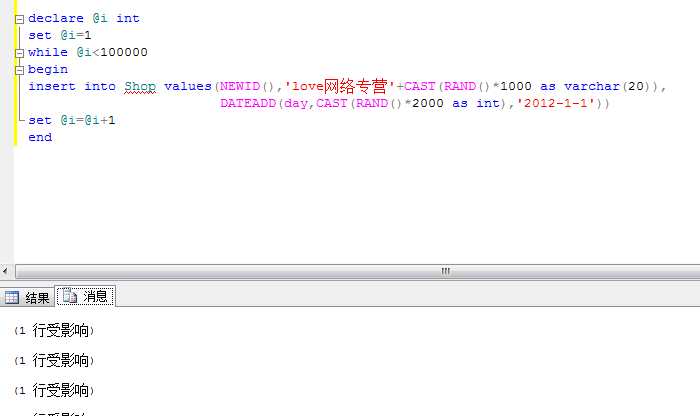
Task: Click the CAST after the love string
Action: (x=419, y=86)
